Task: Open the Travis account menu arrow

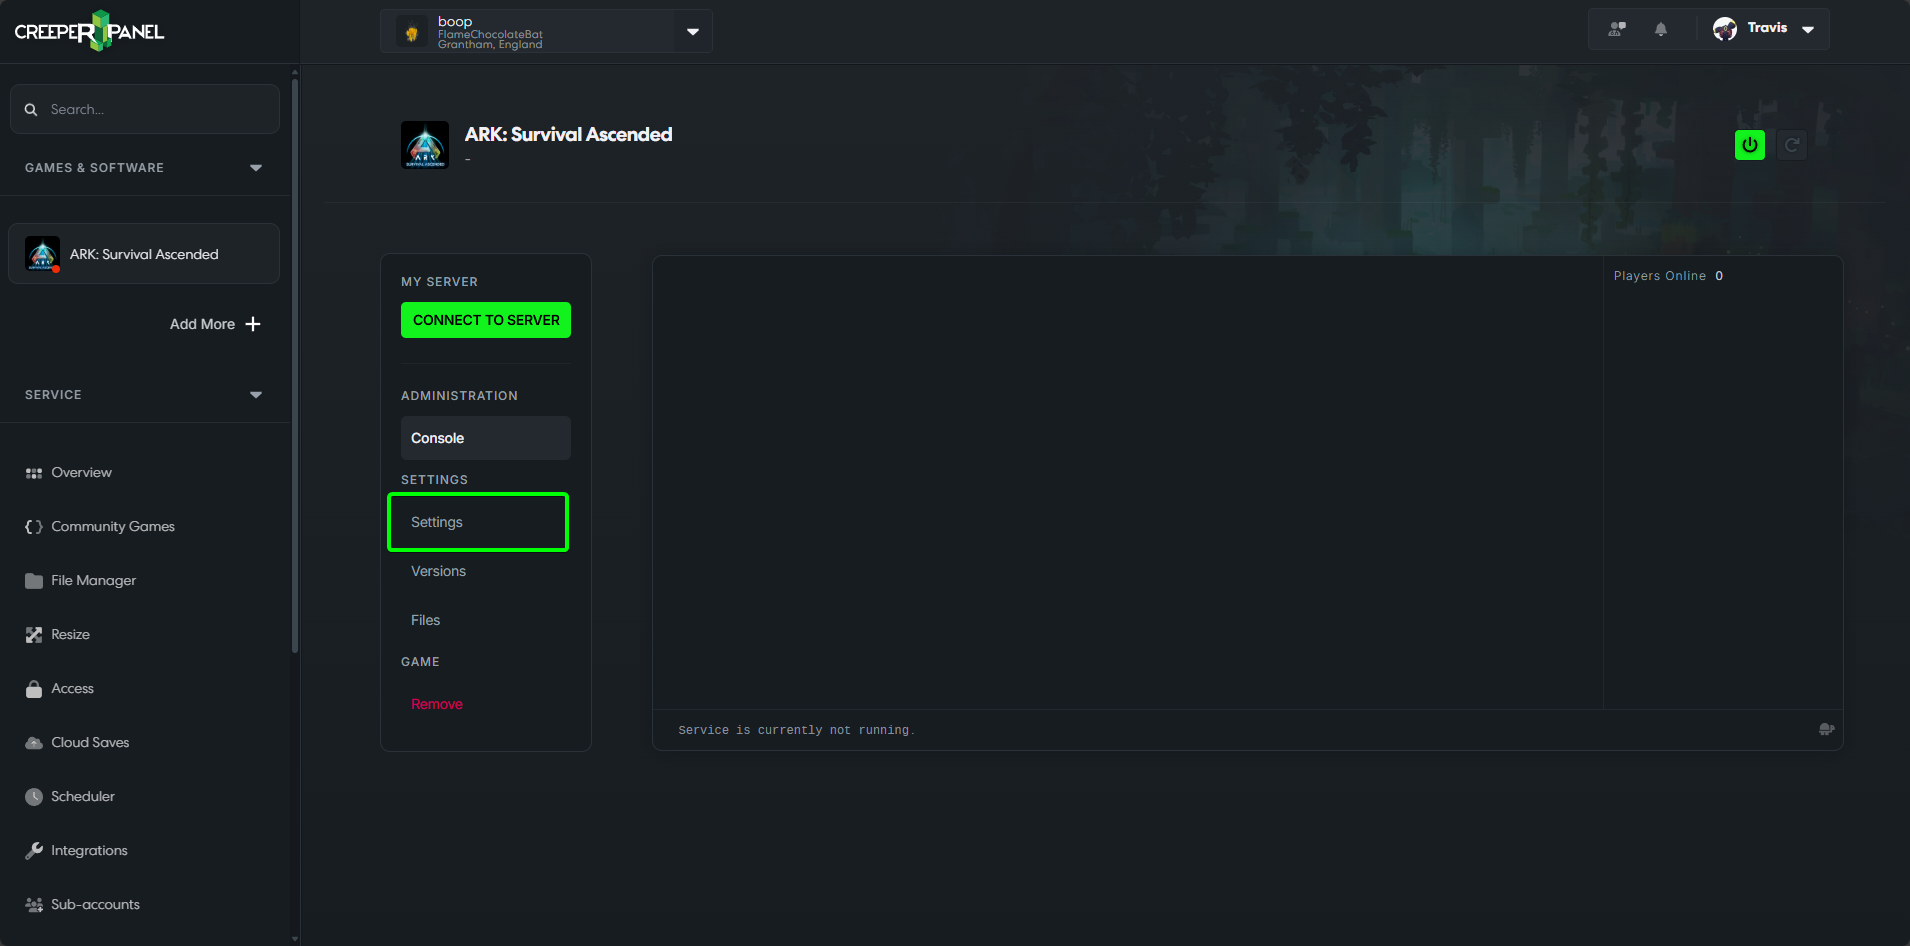Action: point(1808,29)
